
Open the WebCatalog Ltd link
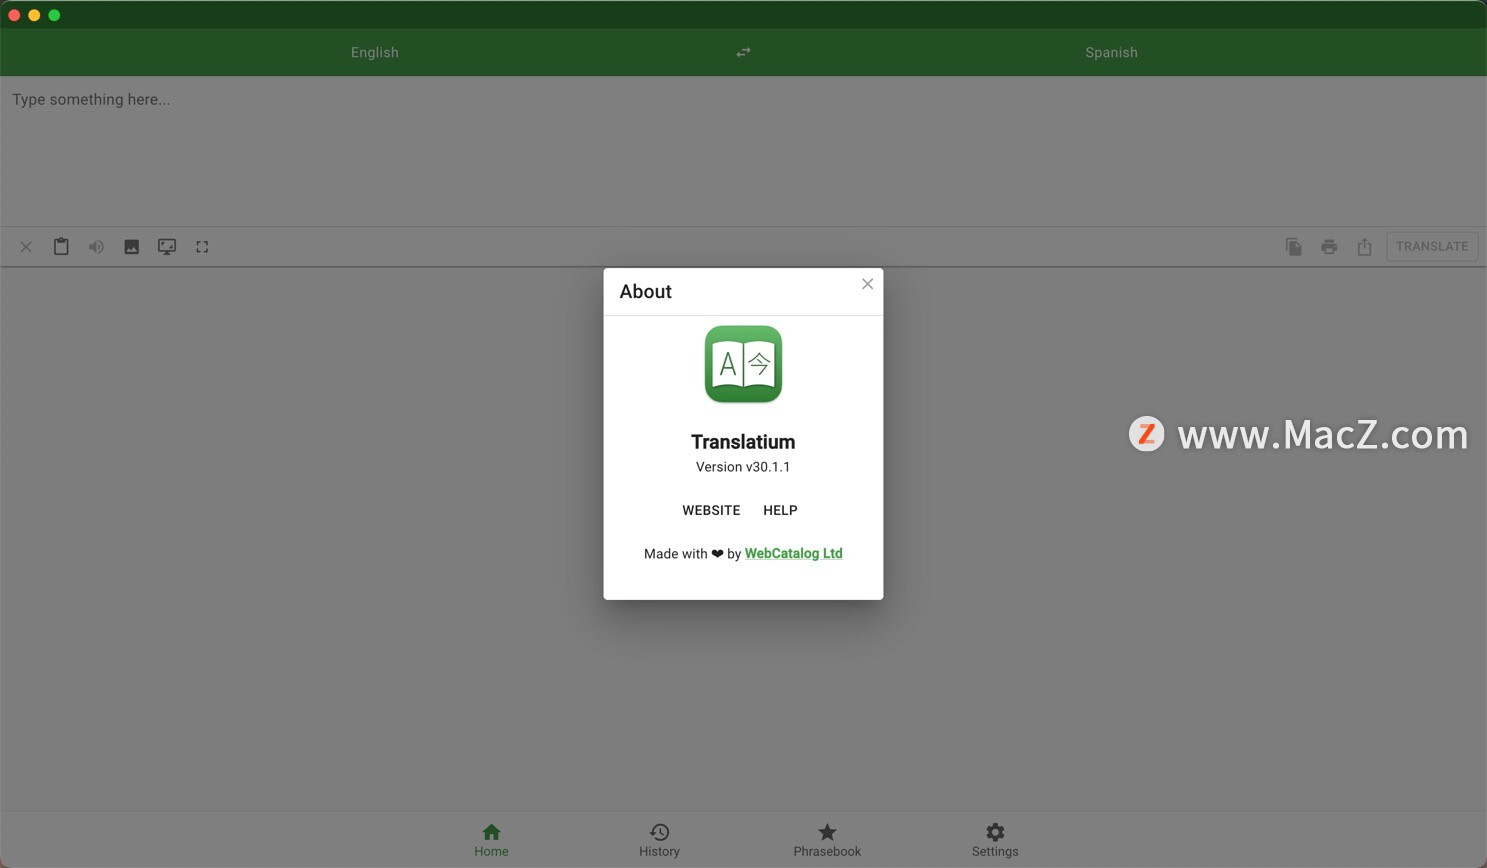(x=794, y=553)
